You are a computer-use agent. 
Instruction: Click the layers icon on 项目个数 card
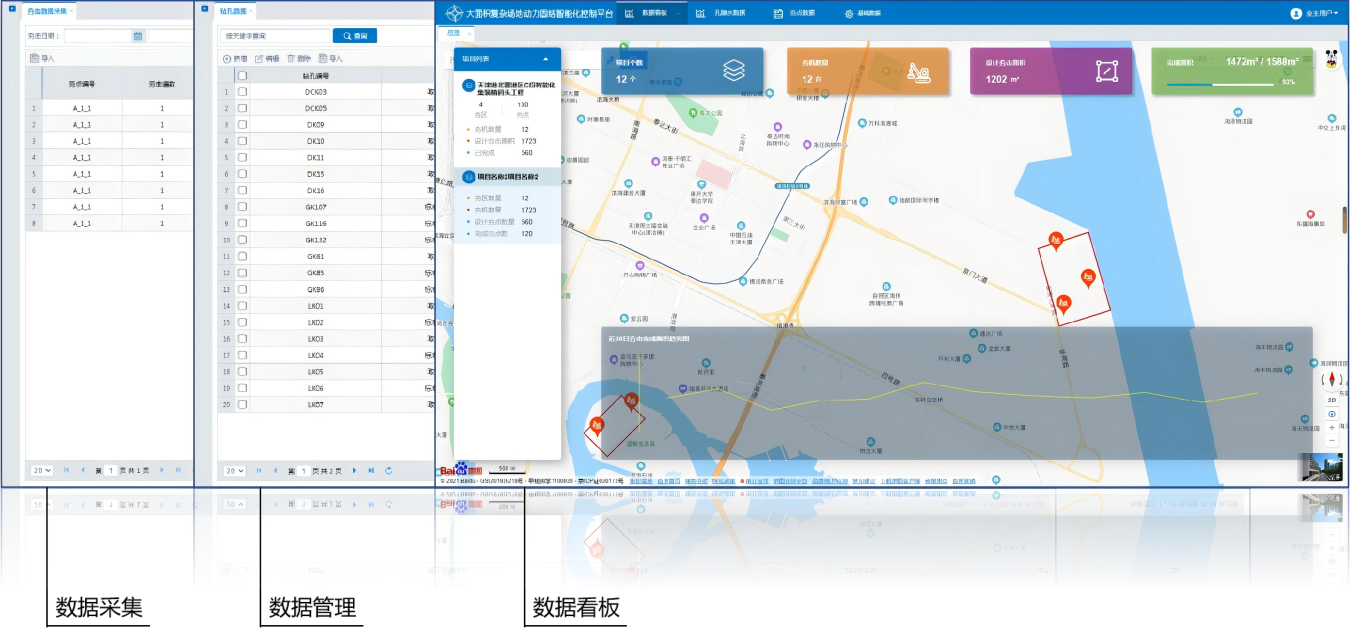(x=734, y=71)
